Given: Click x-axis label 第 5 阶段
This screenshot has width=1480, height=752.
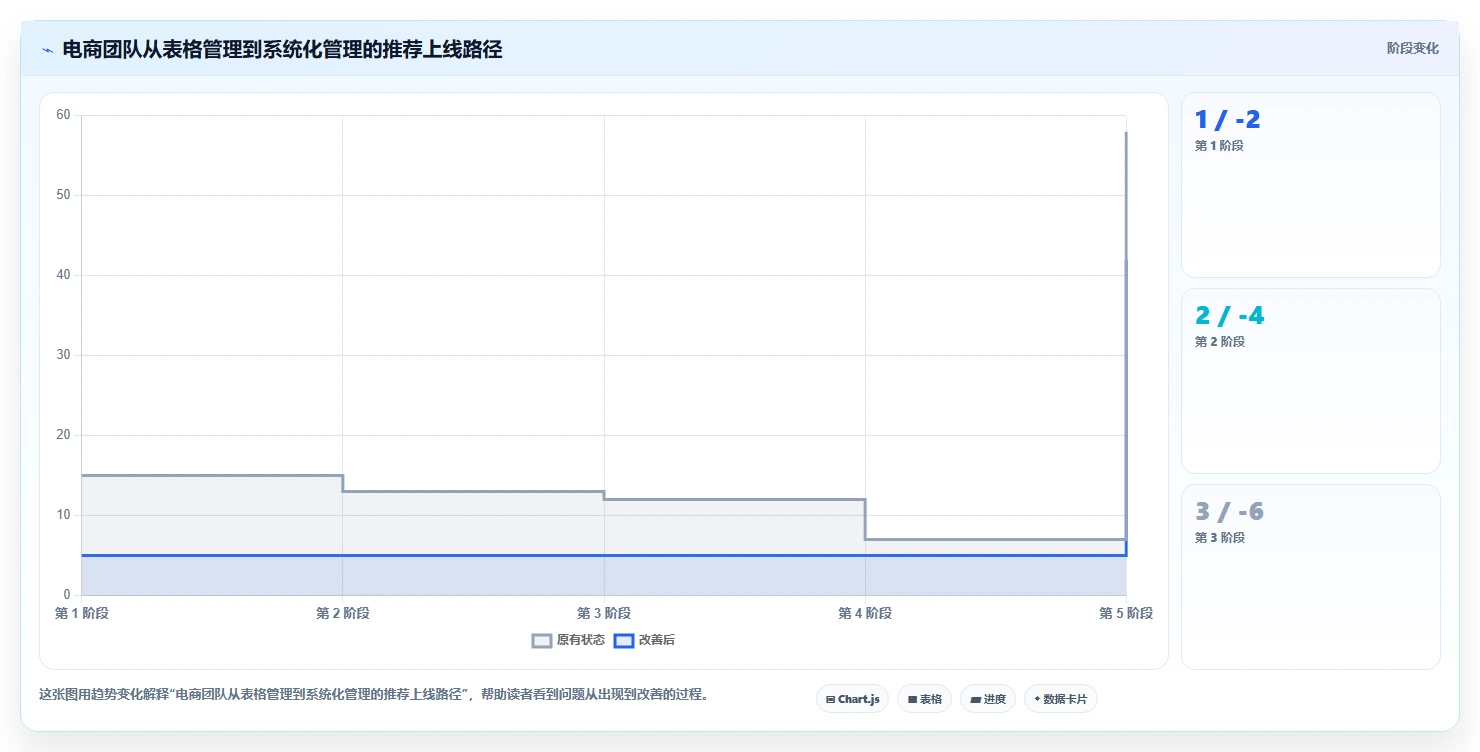Looking at the screenshot, I should coord(1126,613).
